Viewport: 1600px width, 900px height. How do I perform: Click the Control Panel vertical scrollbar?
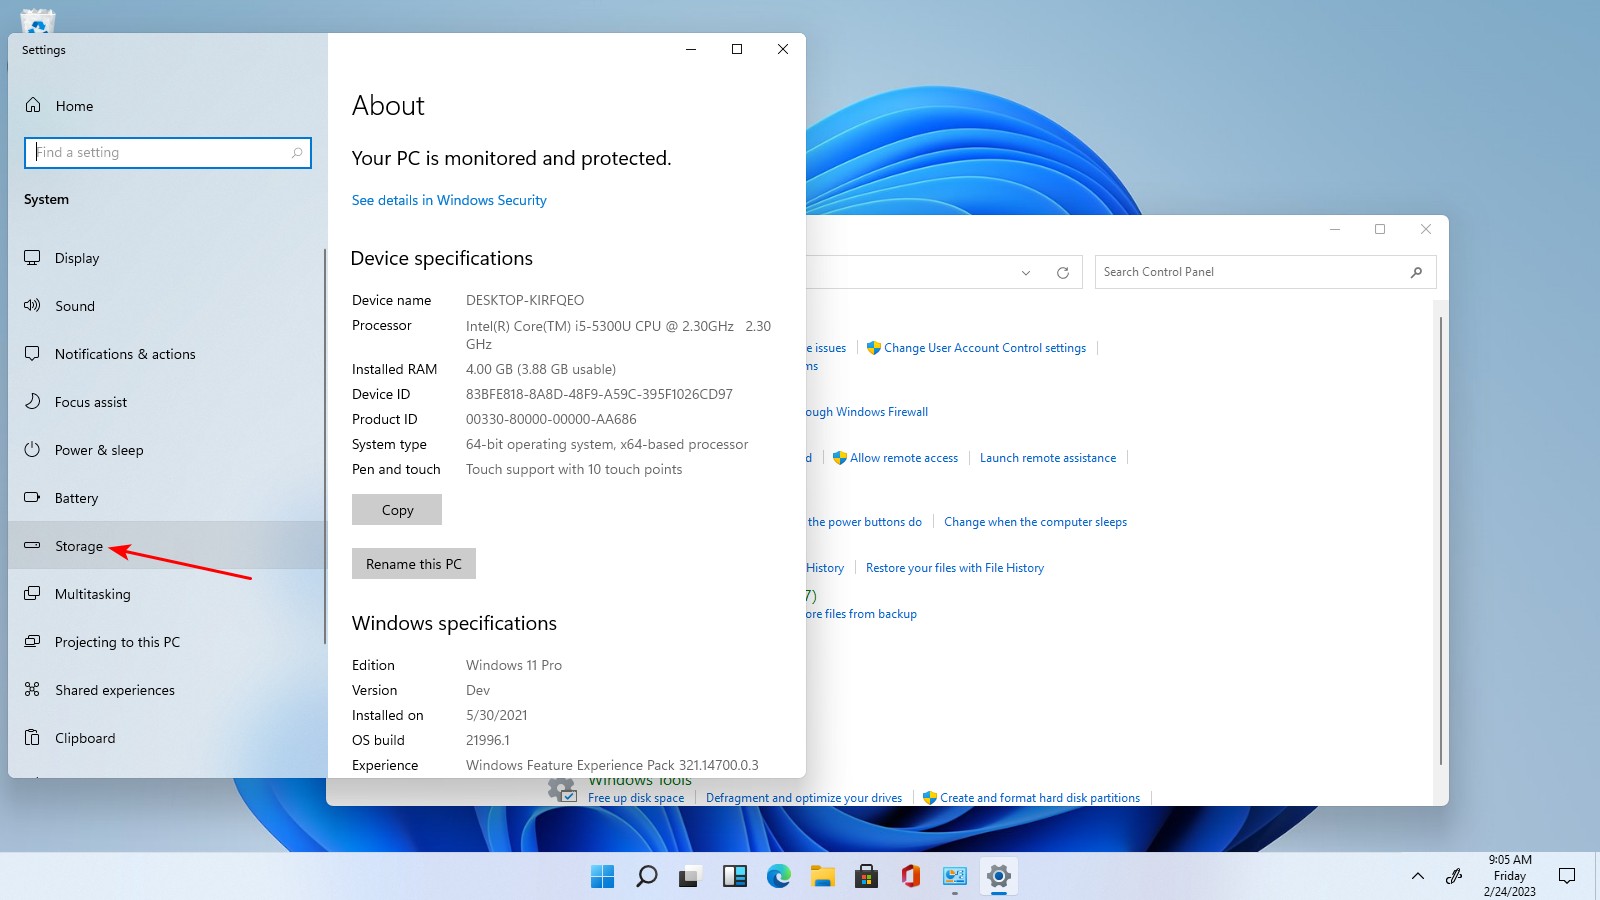[1441, 540]
